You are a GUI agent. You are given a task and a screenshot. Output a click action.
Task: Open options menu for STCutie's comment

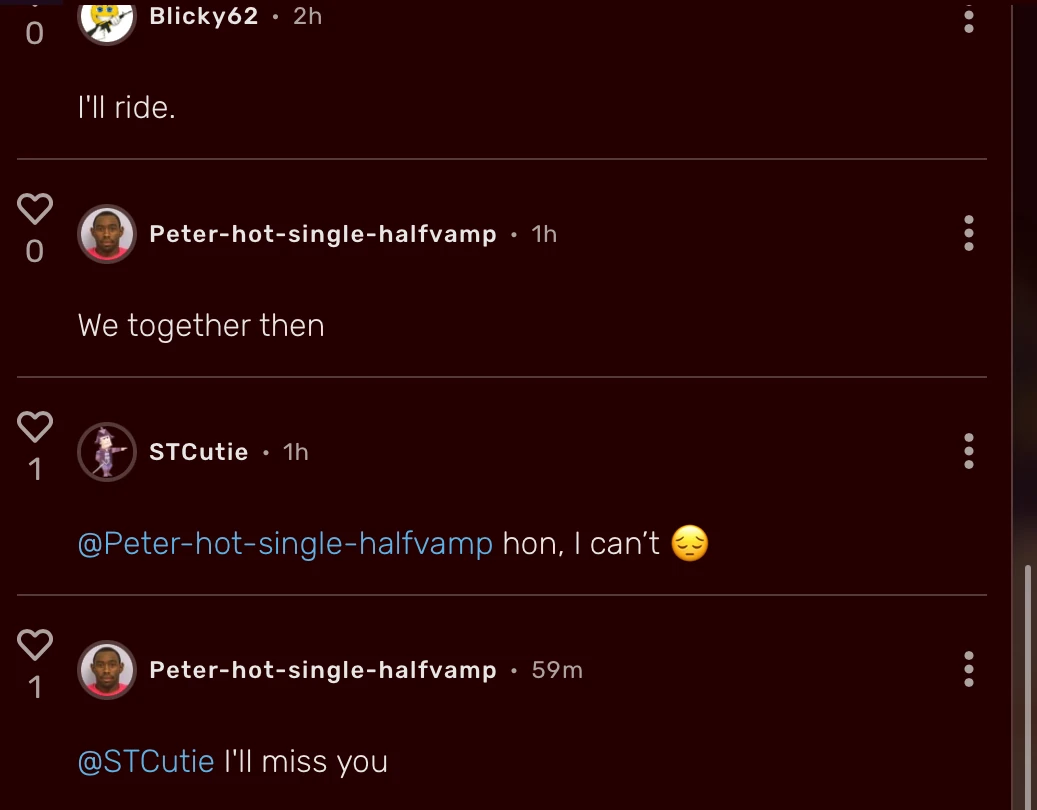968,452
